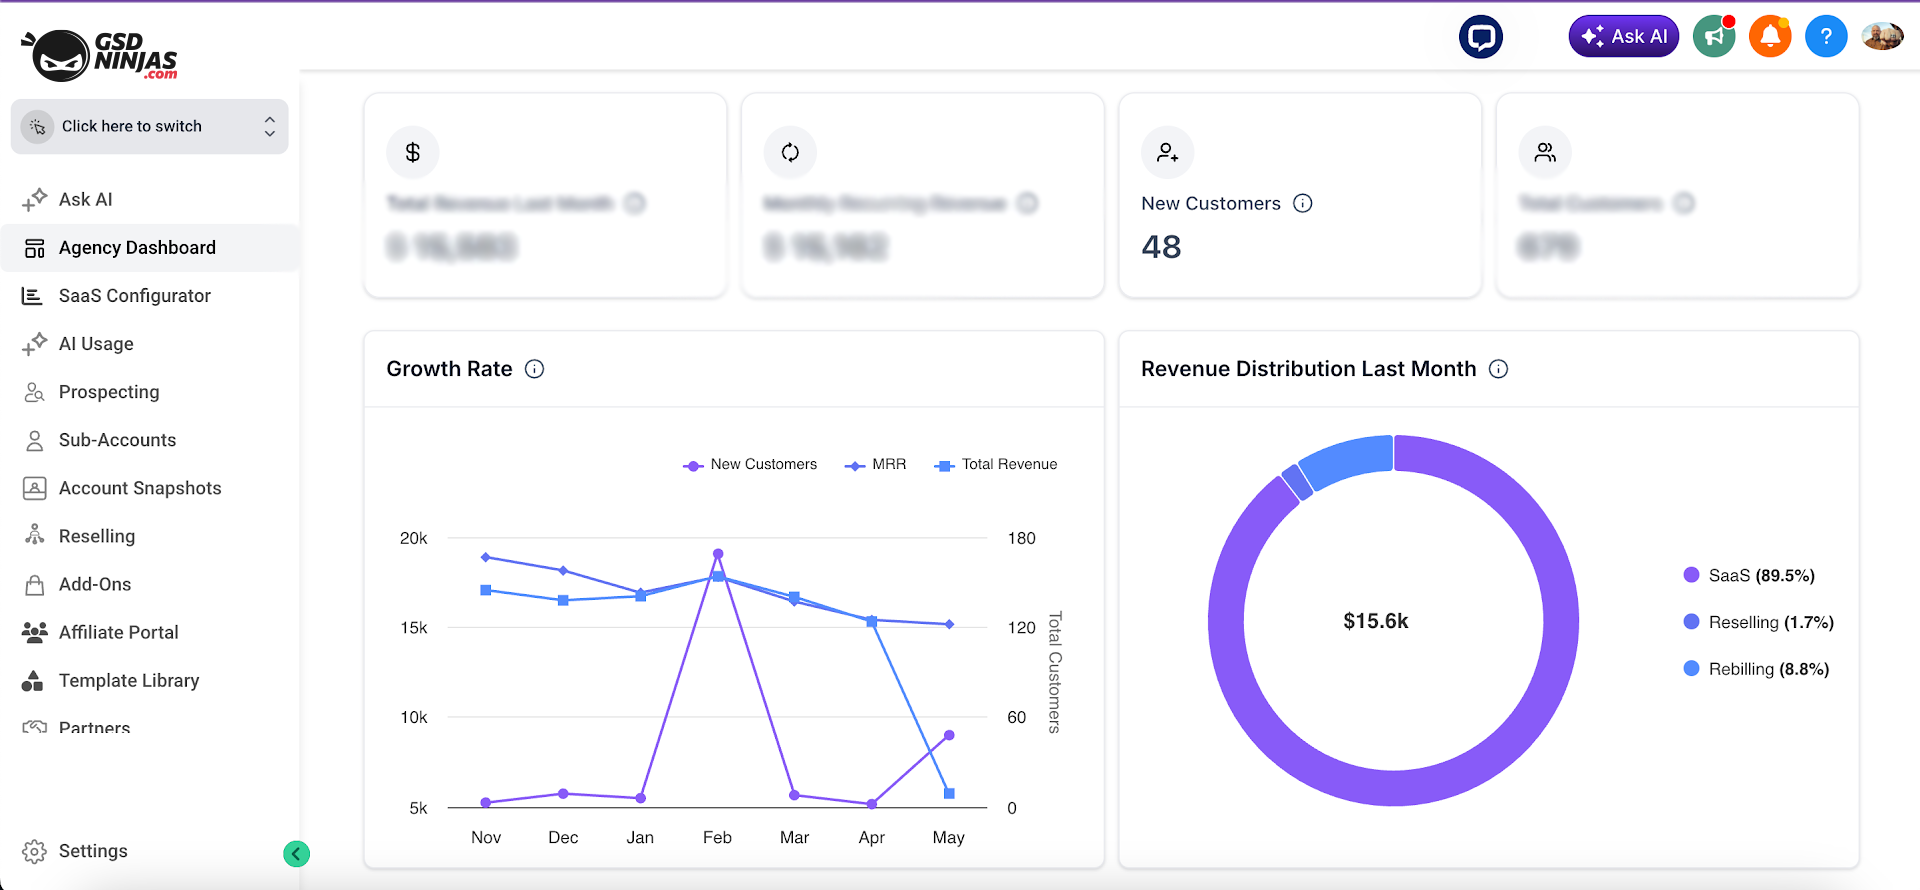Click the AI Usage sparkle icon
This screenshot has height=890, width=1920.
tap(34, 343)
